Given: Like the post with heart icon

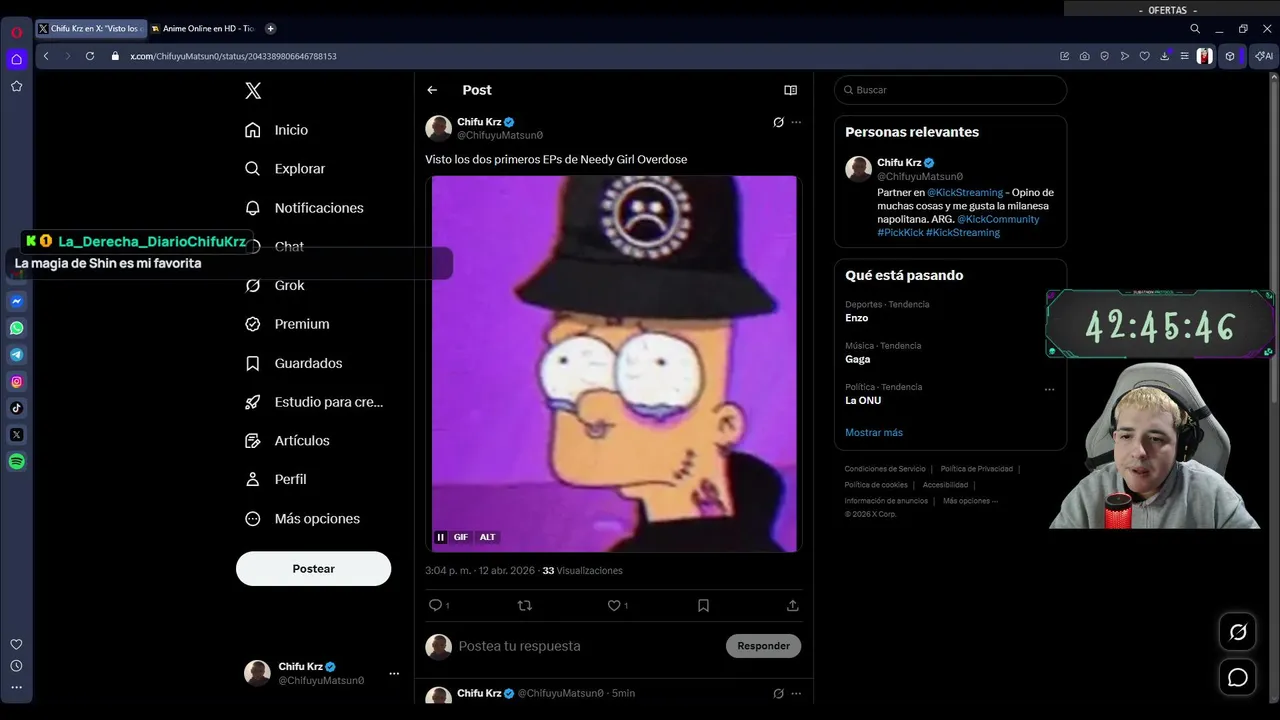Looking at the screenshot, I should (614, 605).
